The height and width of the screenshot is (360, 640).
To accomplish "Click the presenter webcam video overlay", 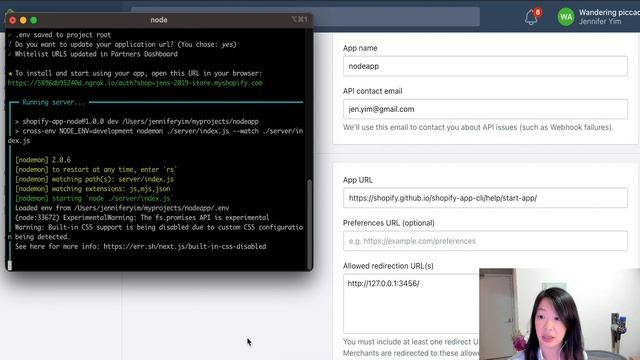I will (560, 314).
